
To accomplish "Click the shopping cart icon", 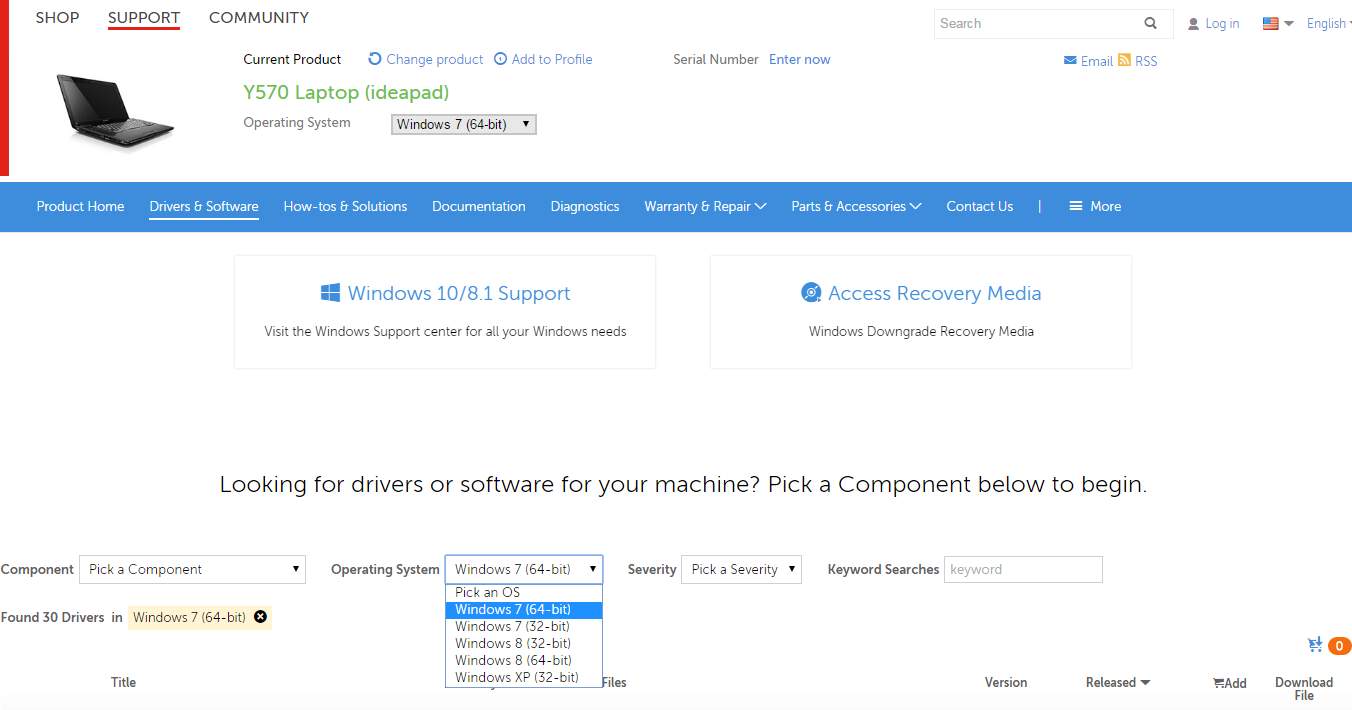I will coord(1315,645).
